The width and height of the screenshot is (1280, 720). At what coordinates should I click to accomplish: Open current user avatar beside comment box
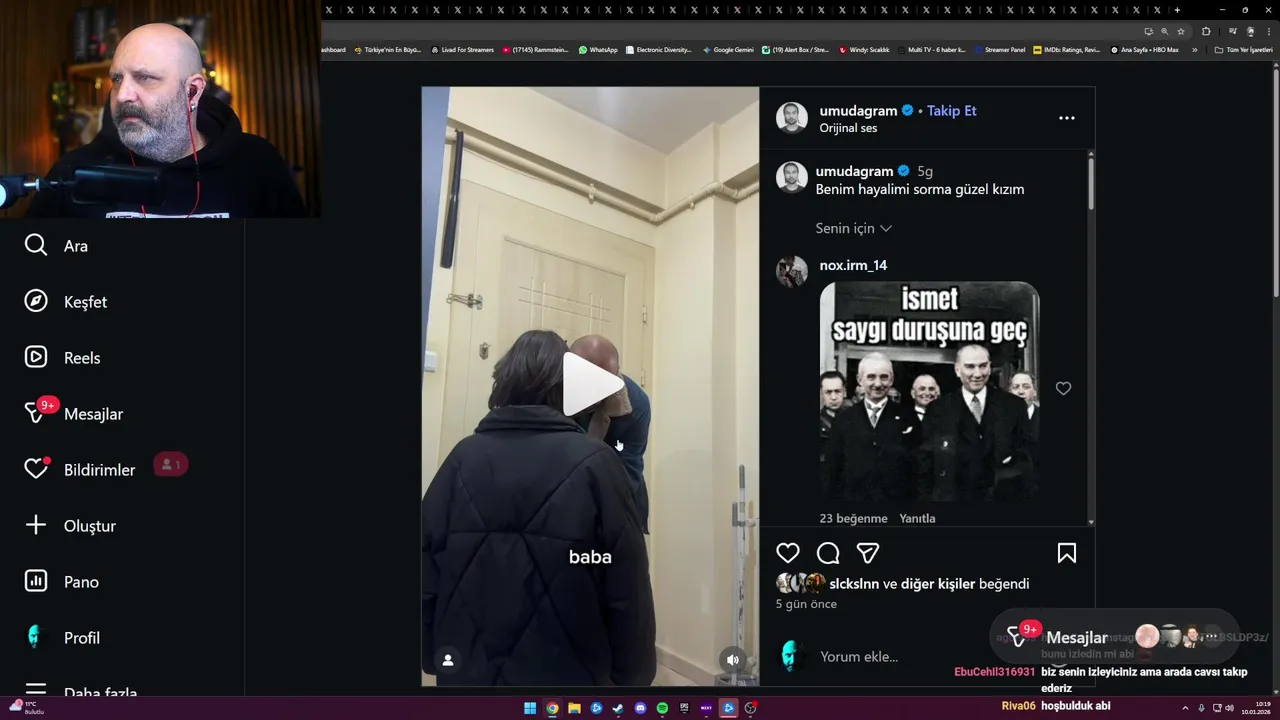coord(792,657)
